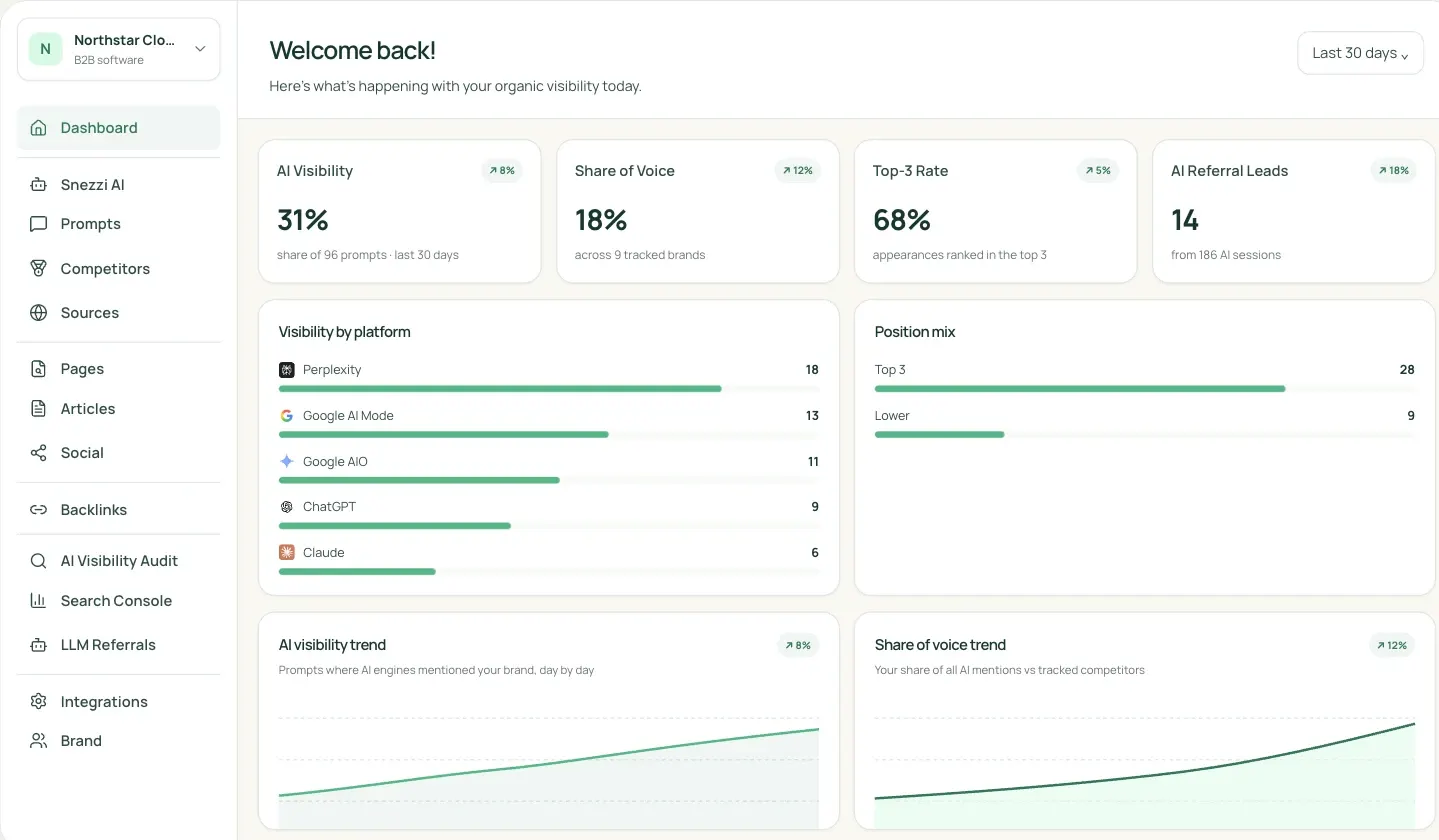Open the Top-3 Rate card

996,211
